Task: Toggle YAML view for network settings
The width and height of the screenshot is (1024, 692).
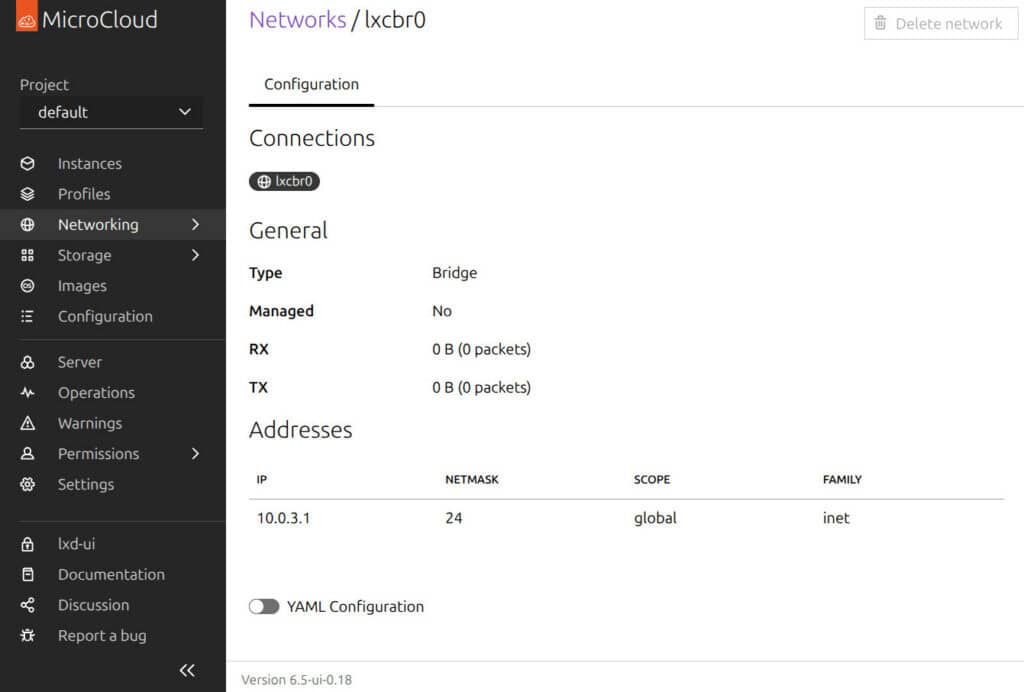Action: [264, 606]
